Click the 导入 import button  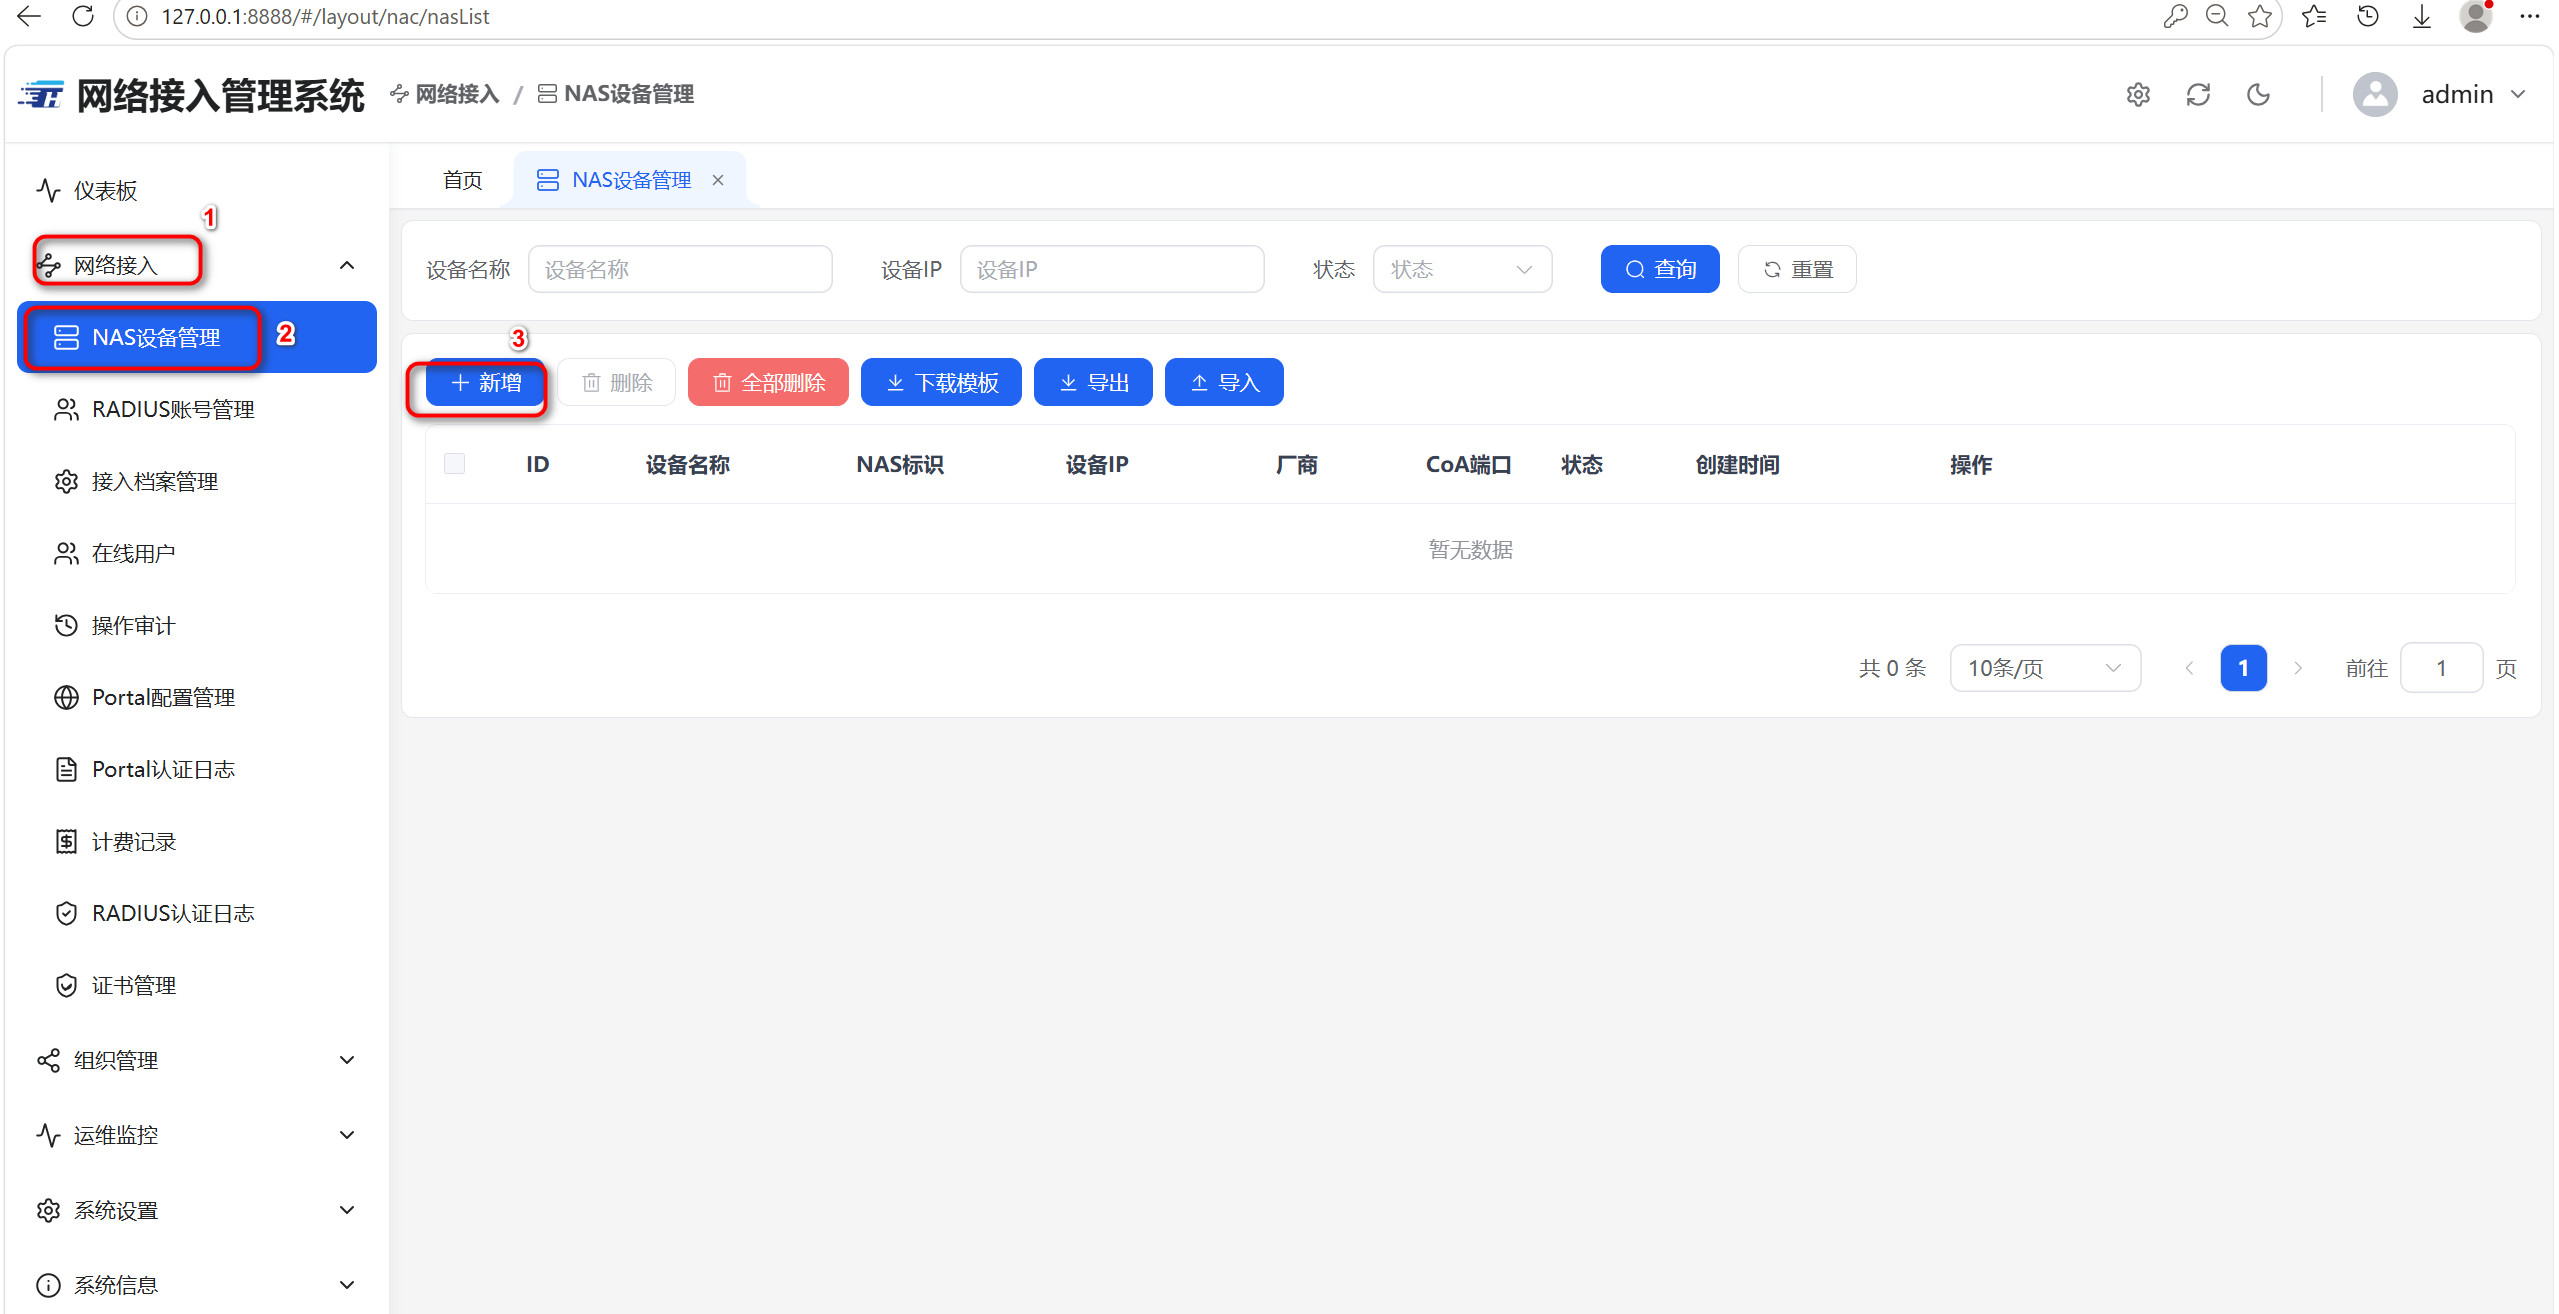(1224, 382)
